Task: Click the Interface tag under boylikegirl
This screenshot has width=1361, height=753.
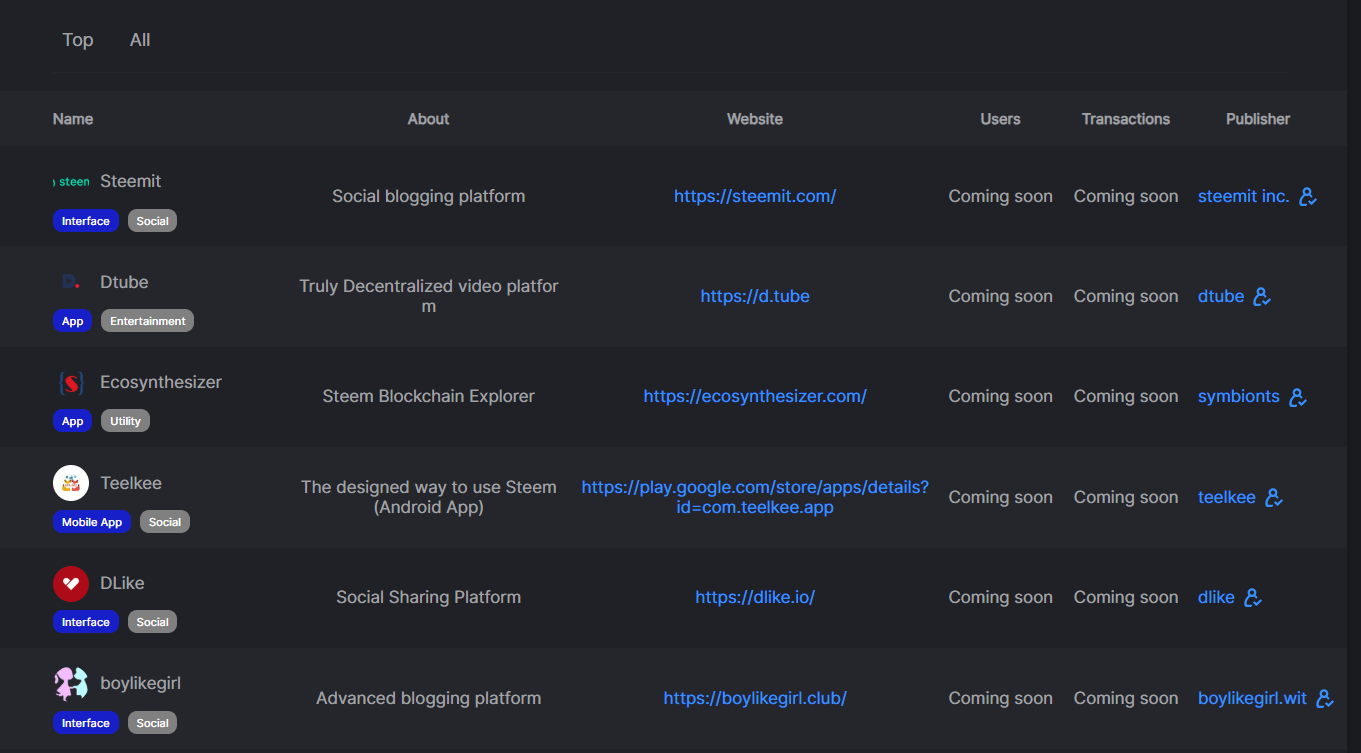Action: click(x=86, y=723)
